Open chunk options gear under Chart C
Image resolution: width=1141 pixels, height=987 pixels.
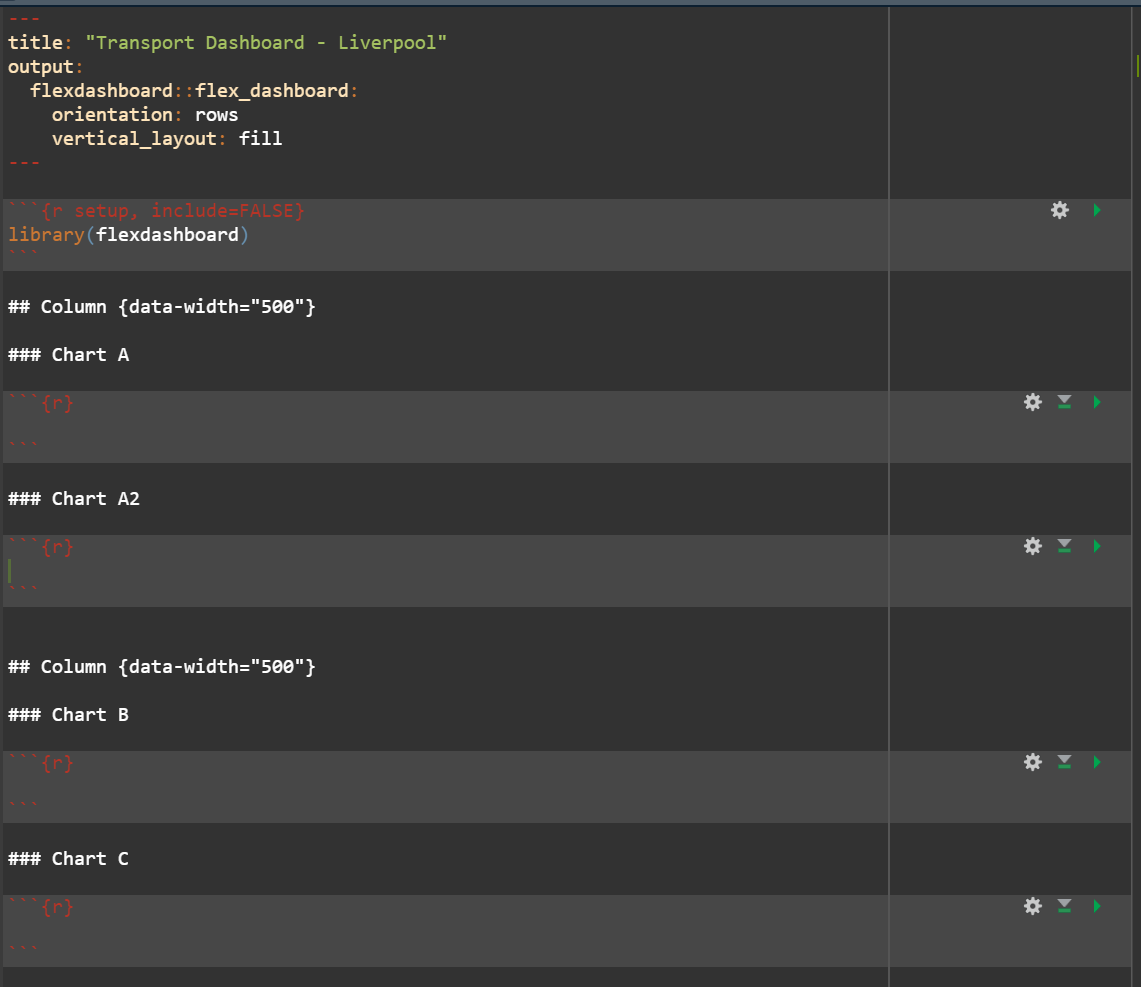click(1033, 906)
